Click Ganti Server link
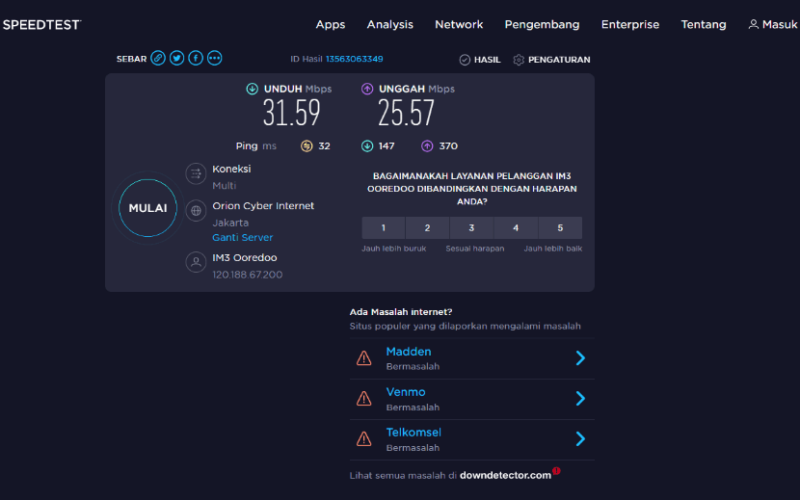This screenshot has height=500, width=800. point(242,238)
